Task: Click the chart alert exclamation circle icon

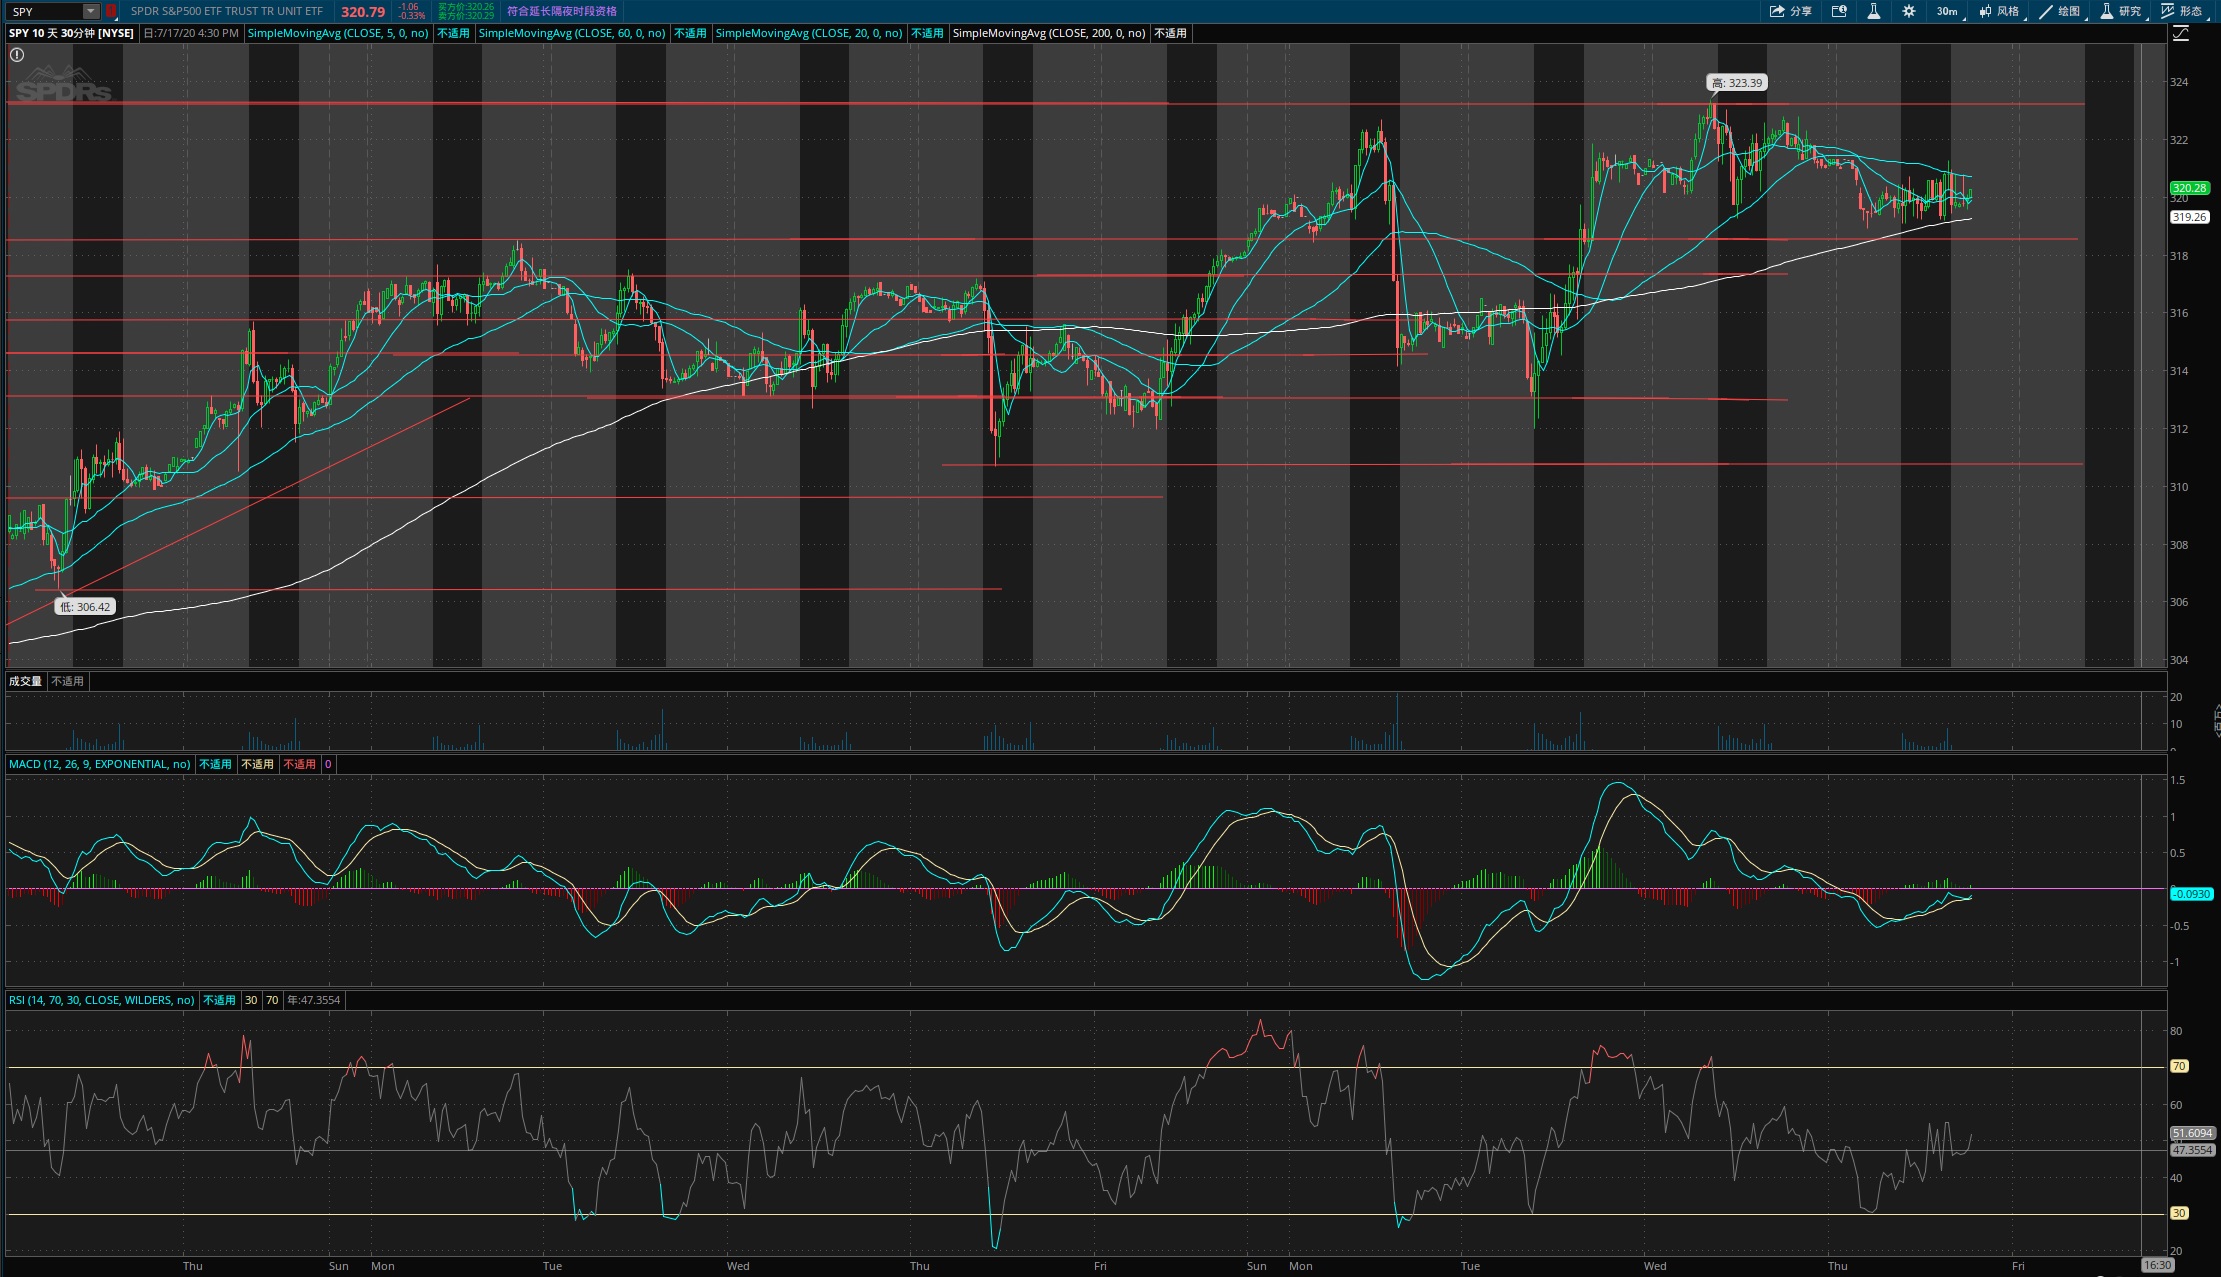Action: [17, 55]
